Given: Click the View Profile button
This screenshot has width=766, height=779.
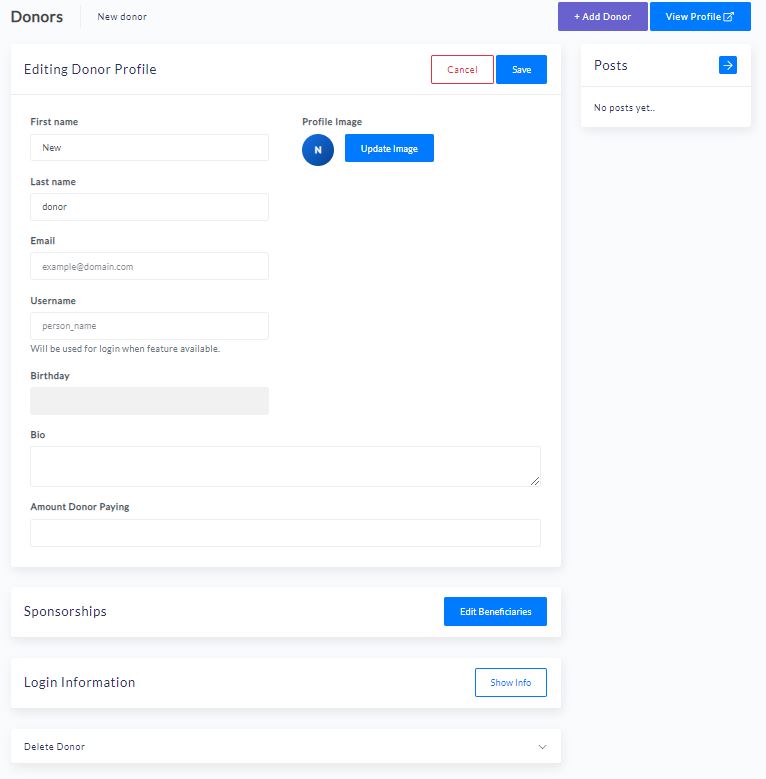Looking at the screenshot, I should (x=700, y=17).
